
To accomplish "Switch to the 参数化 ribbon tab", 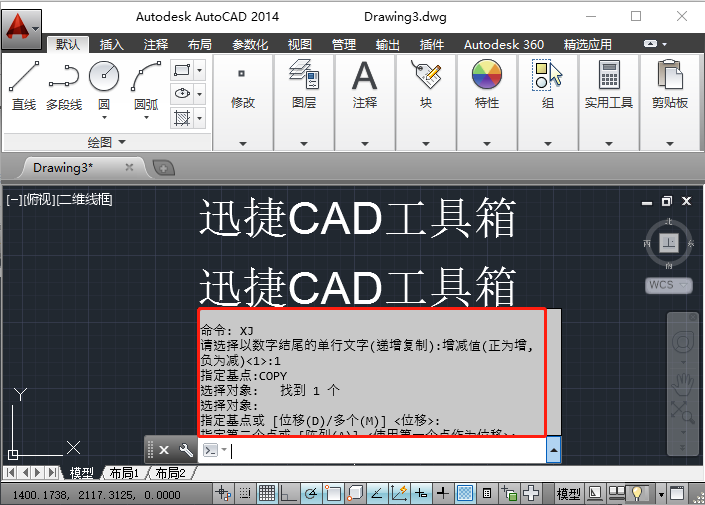I will tap(250, 45).
